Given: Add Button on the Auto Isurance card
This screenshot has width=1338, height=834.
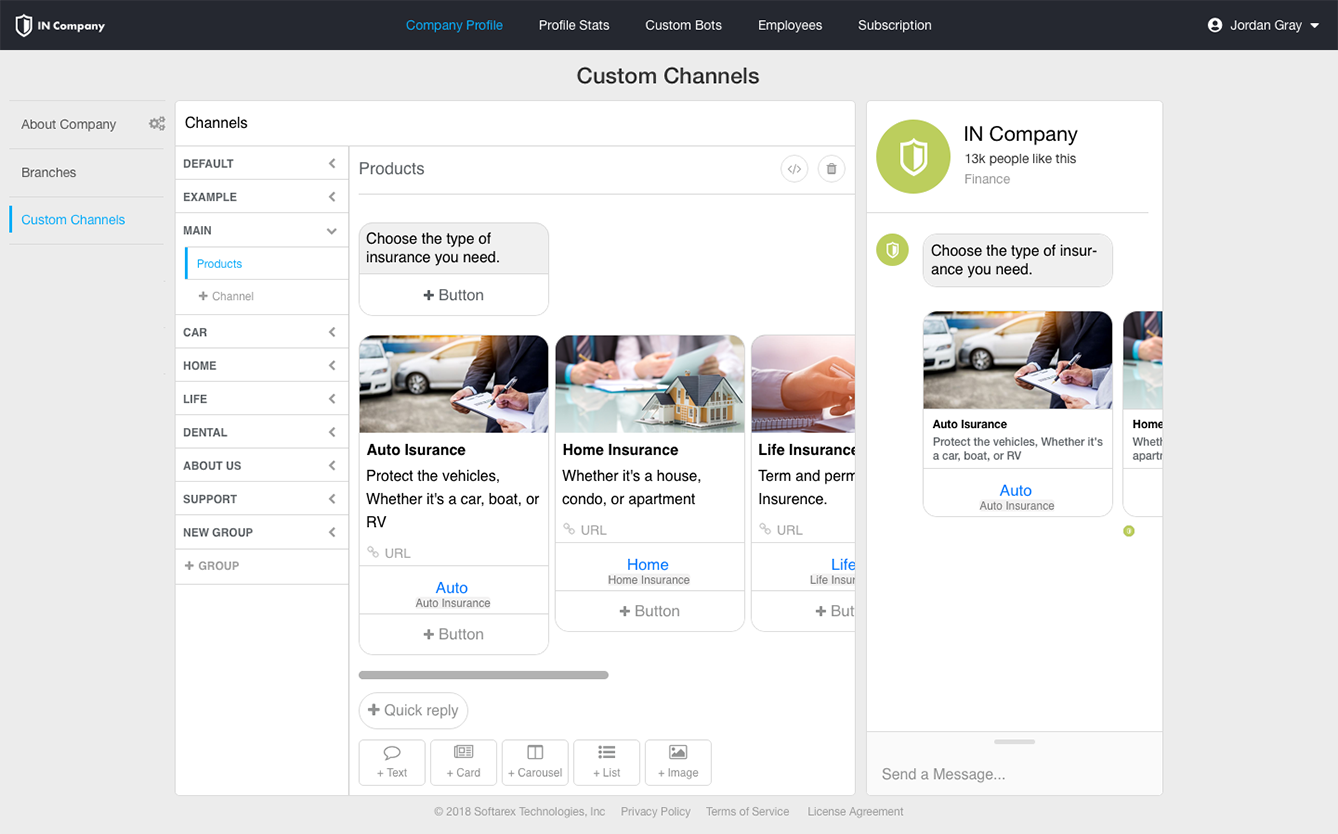Looking at the screenshot, I should tap(454, 634).
